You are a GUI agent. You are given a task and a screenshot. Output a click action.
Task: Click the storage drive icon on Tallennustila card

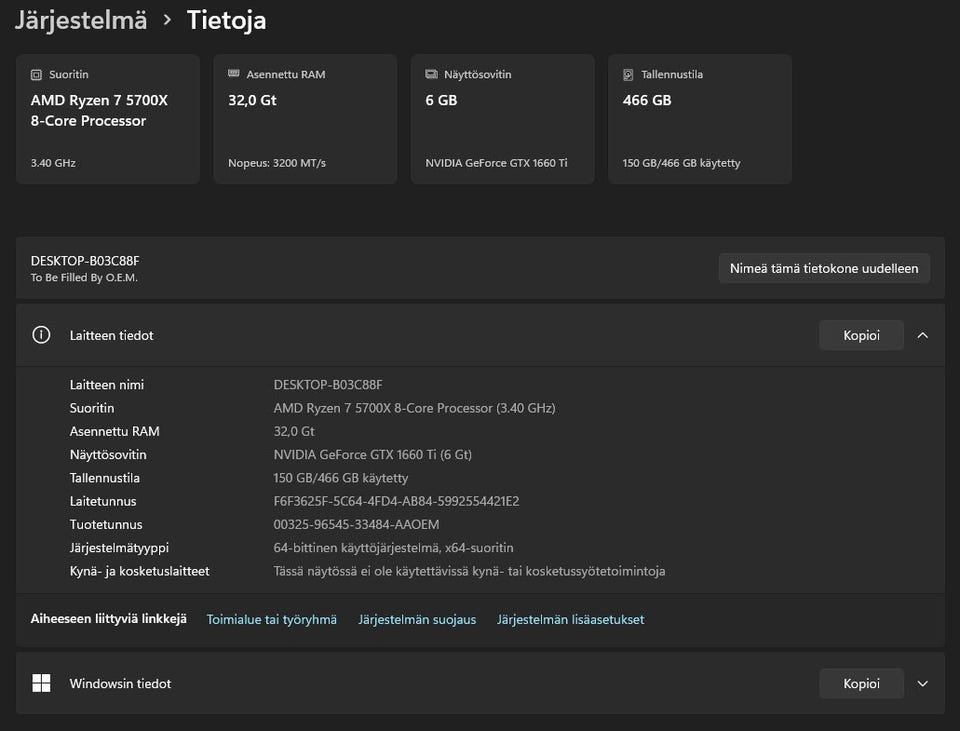(628, 75)
